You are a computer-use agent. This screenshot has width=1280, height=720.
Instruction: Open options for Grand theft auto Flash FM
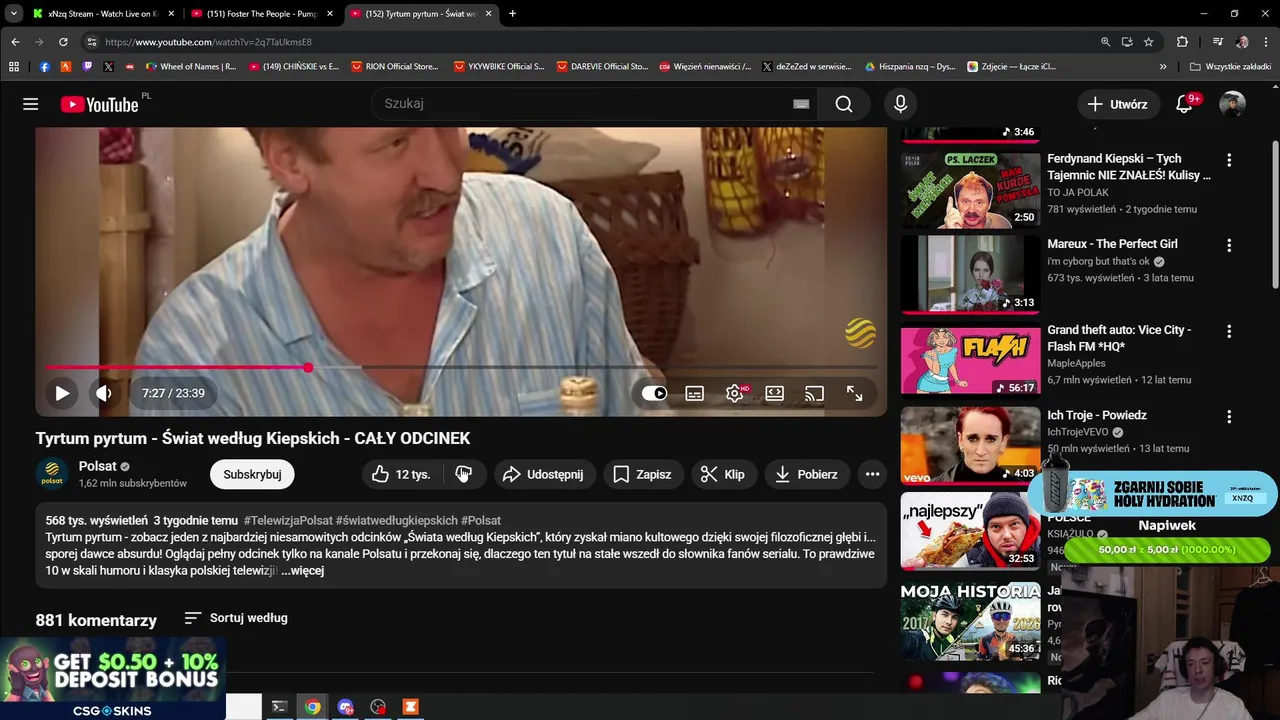(1229, 331)
